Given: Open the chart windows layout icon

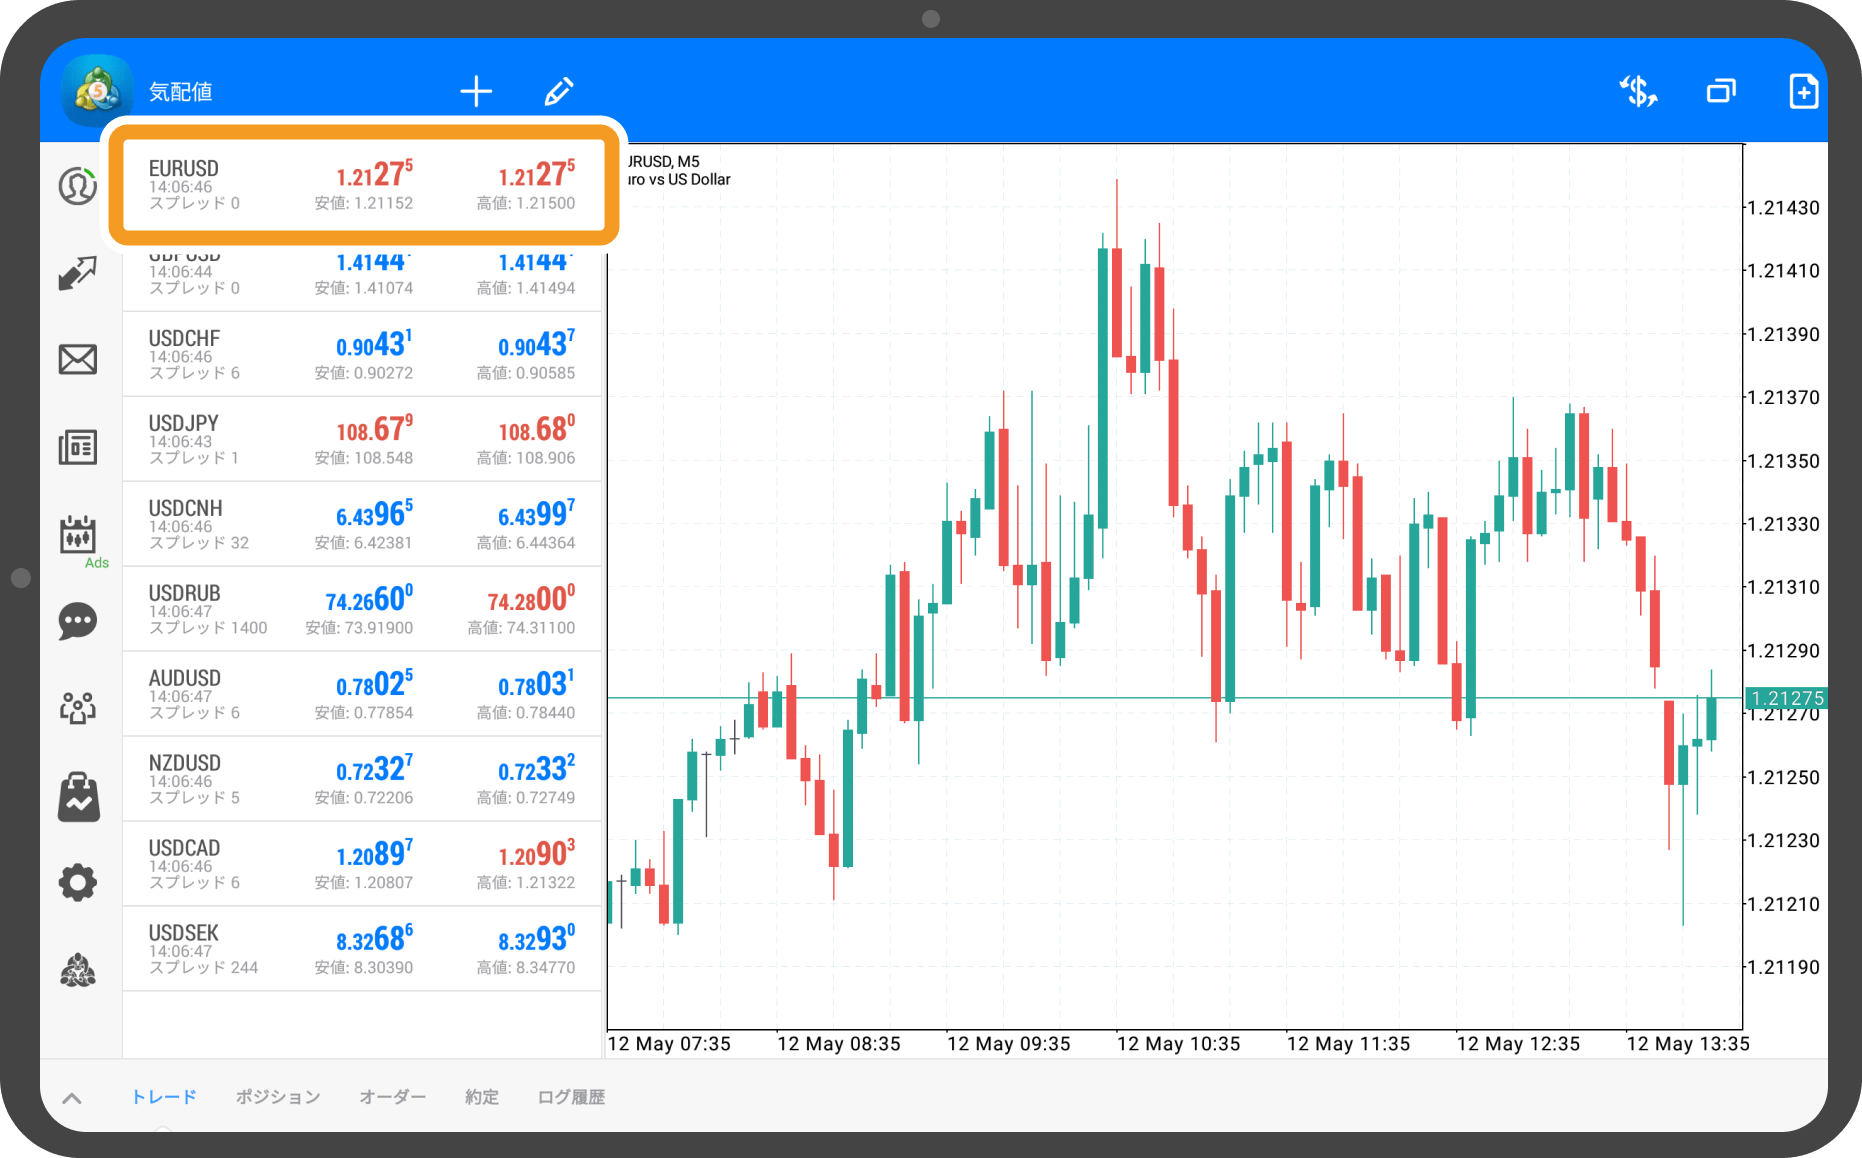Looking at the screenshot, I should [1721, 92].
